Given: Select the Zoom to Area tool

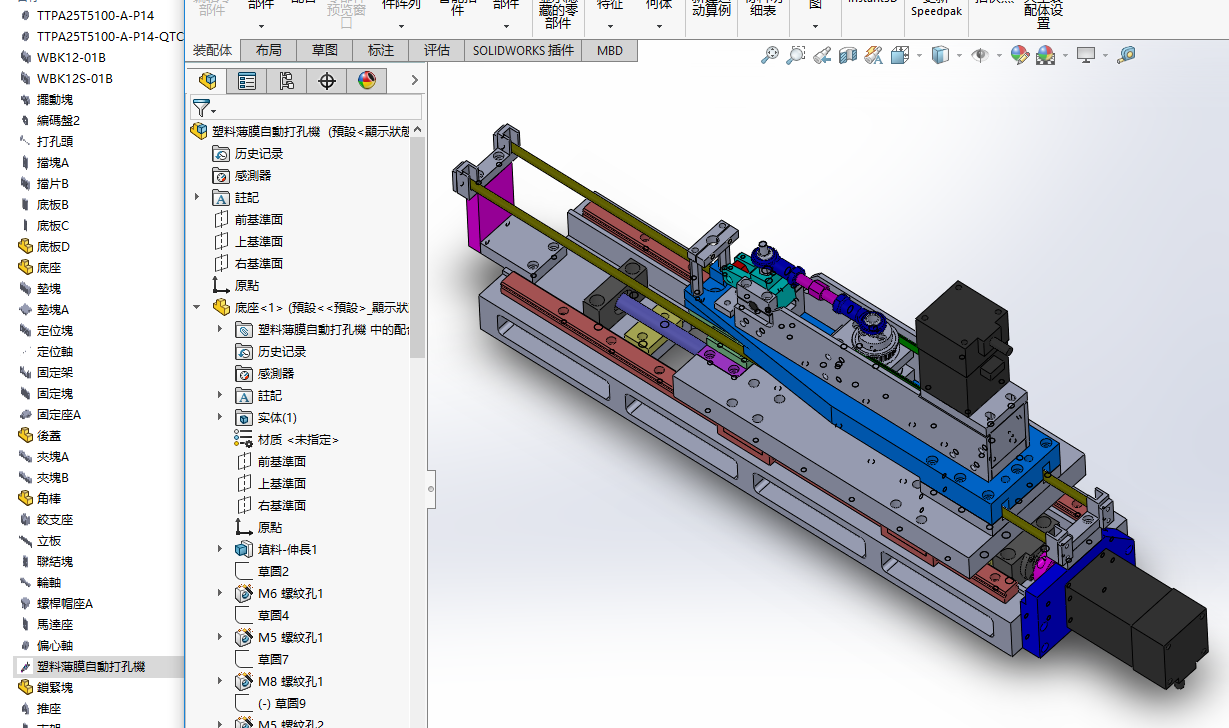Looking at the screenshot, I should pos(795,55).
